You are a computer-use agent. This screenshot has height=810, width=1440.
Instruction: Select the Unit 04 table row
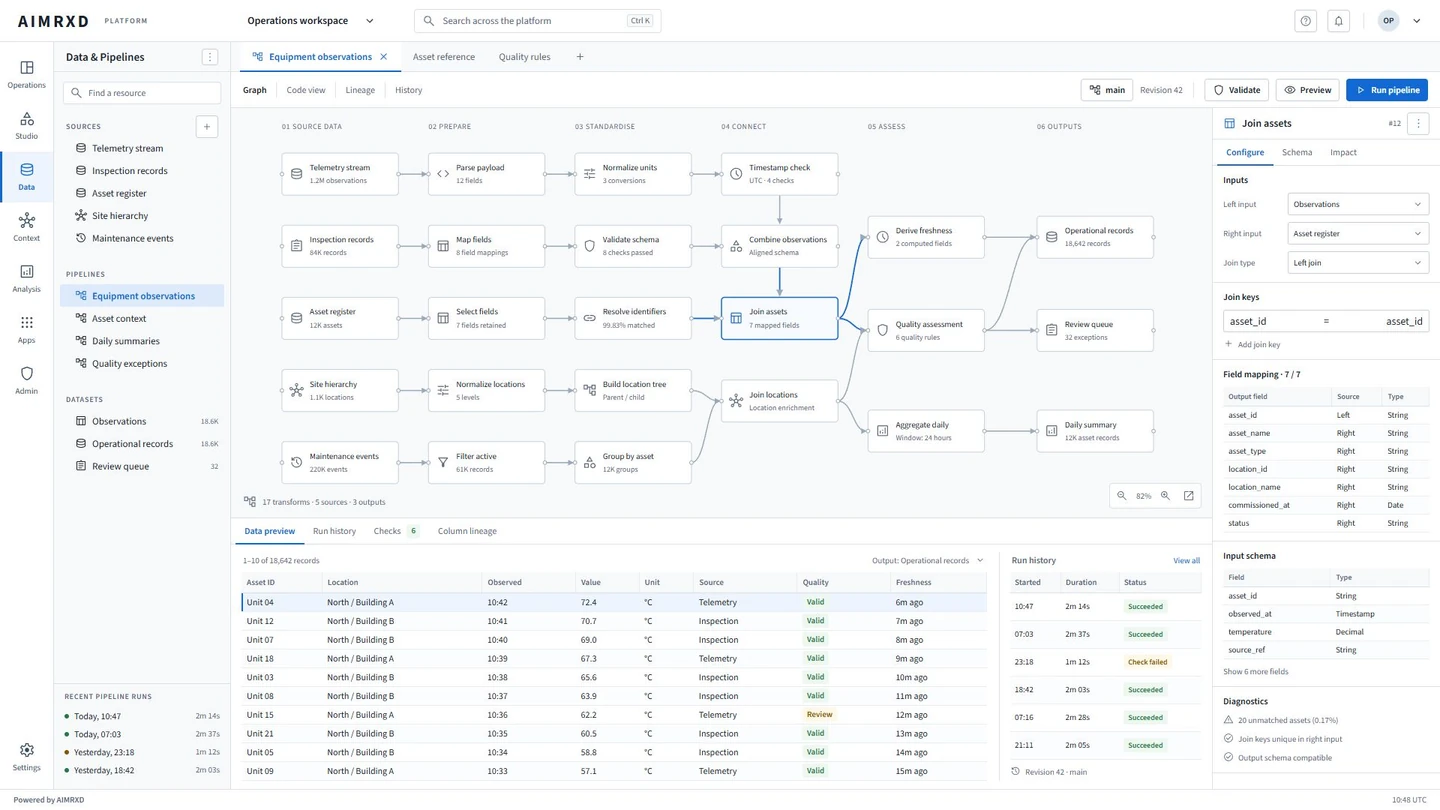coord(614,602)
